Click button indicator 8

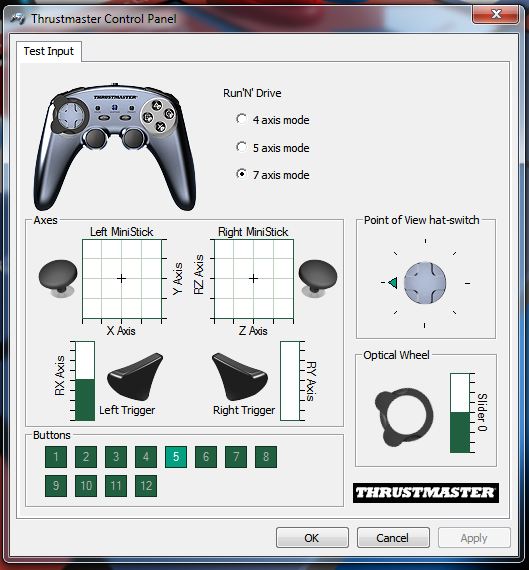(266, 457)
